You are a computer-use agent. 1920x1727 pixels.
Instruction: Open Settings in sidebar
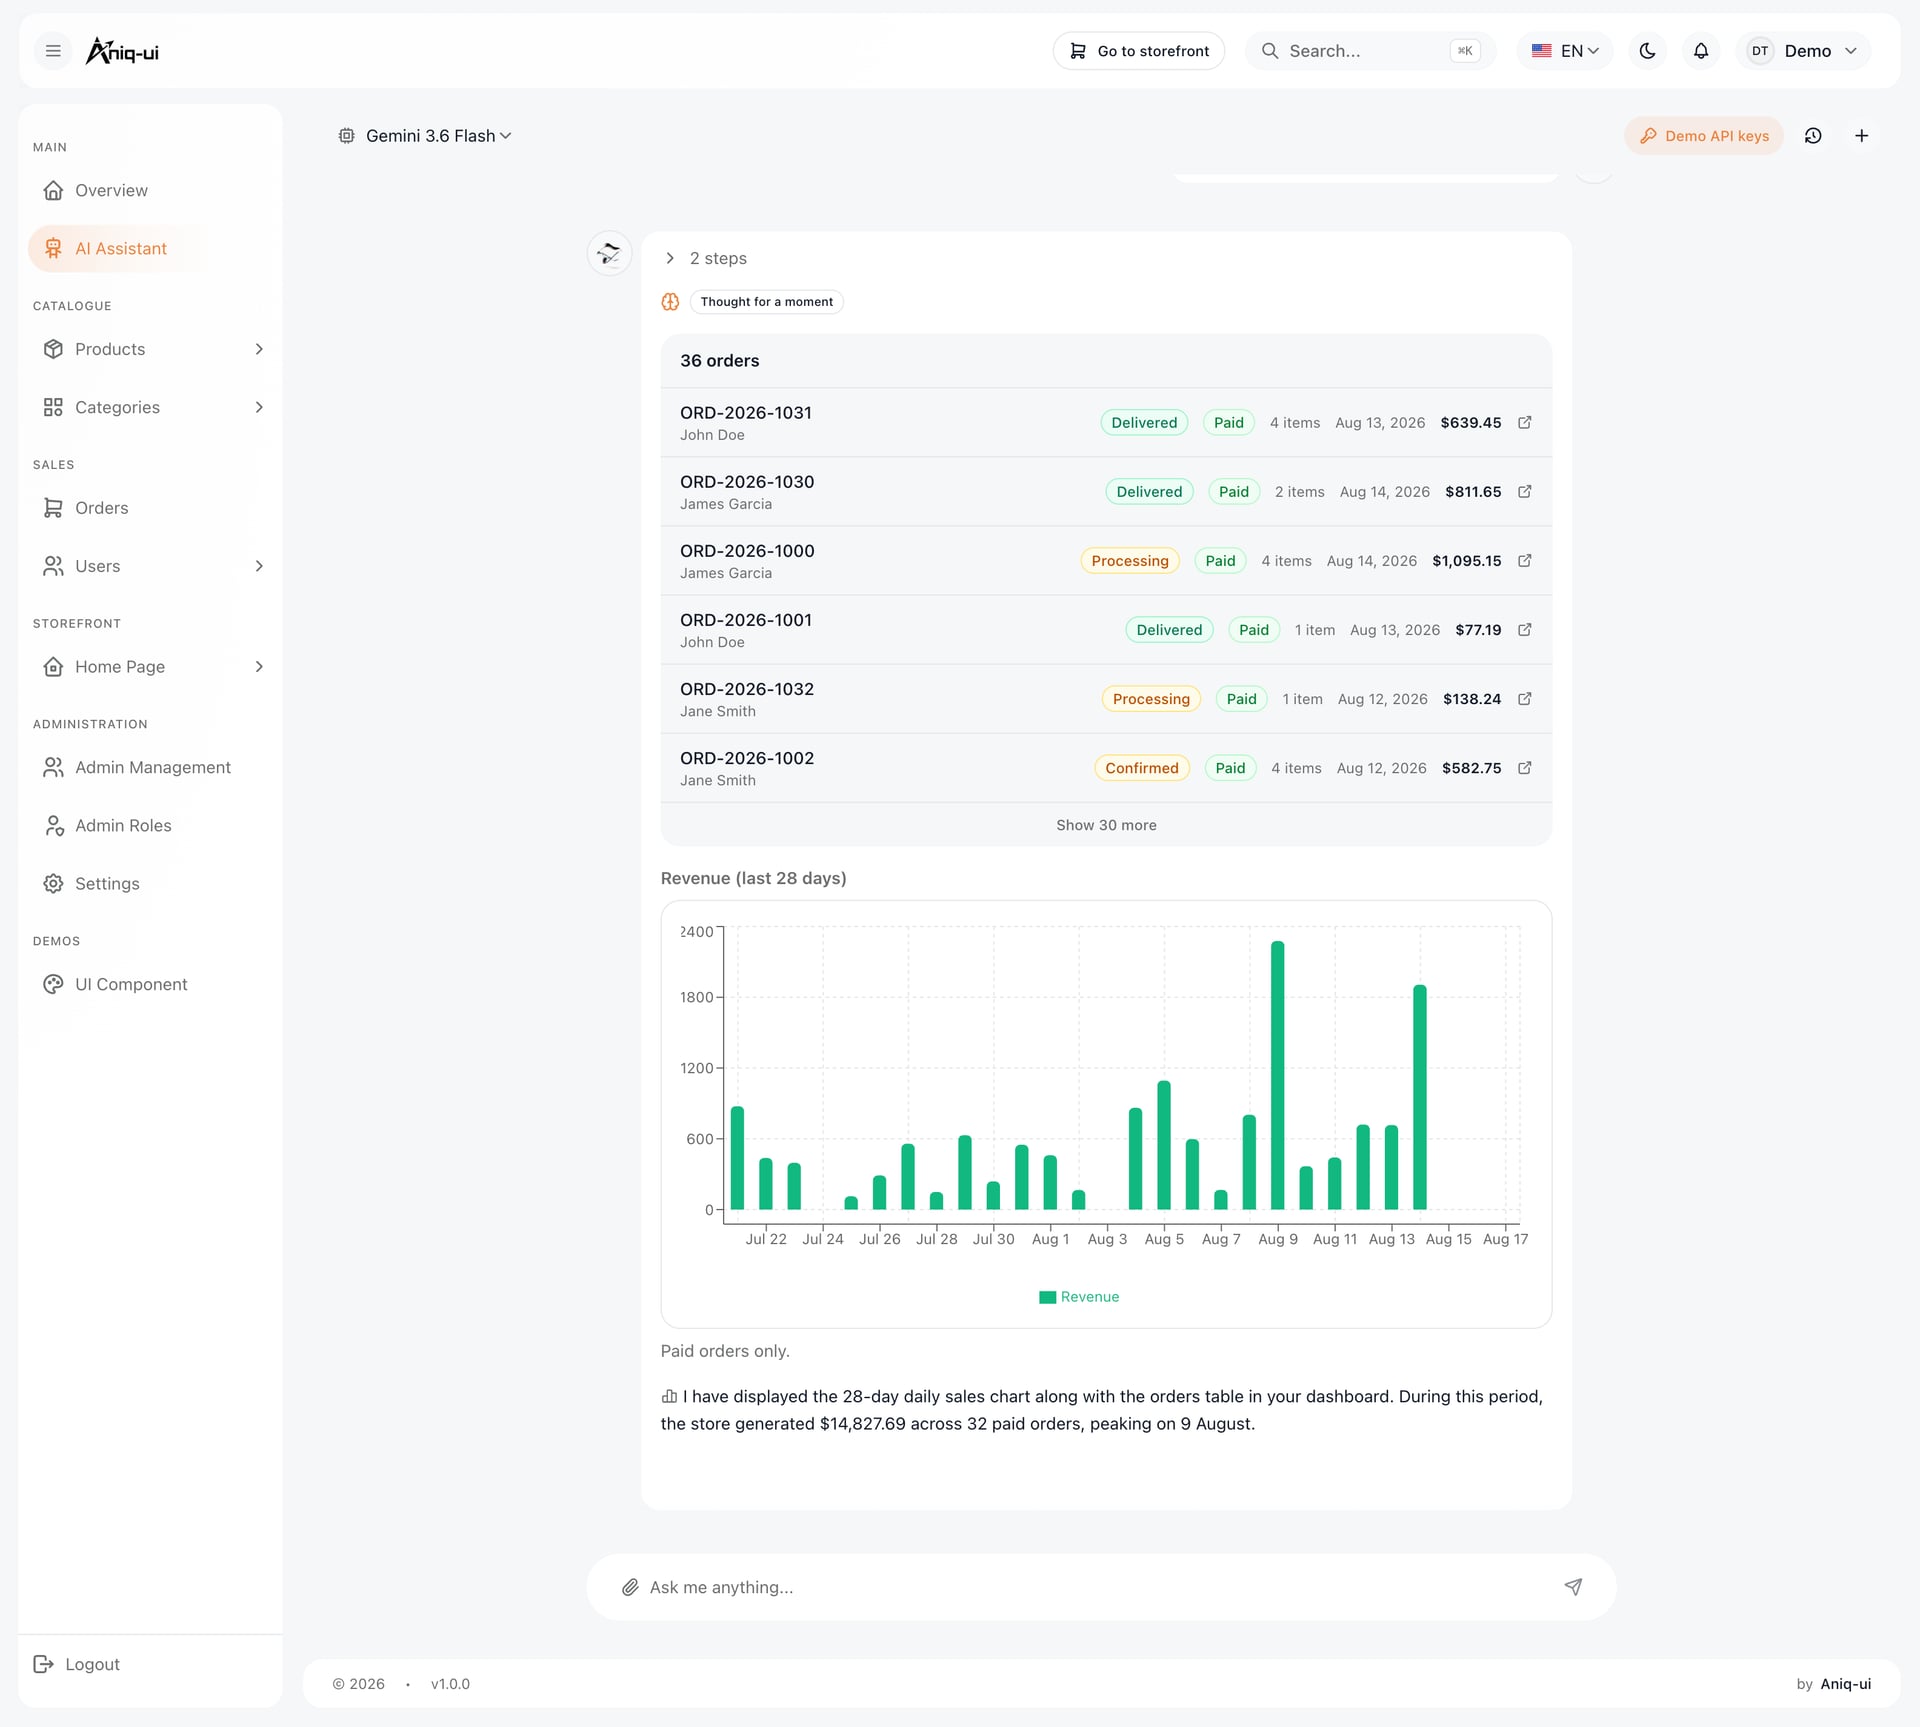150,884
